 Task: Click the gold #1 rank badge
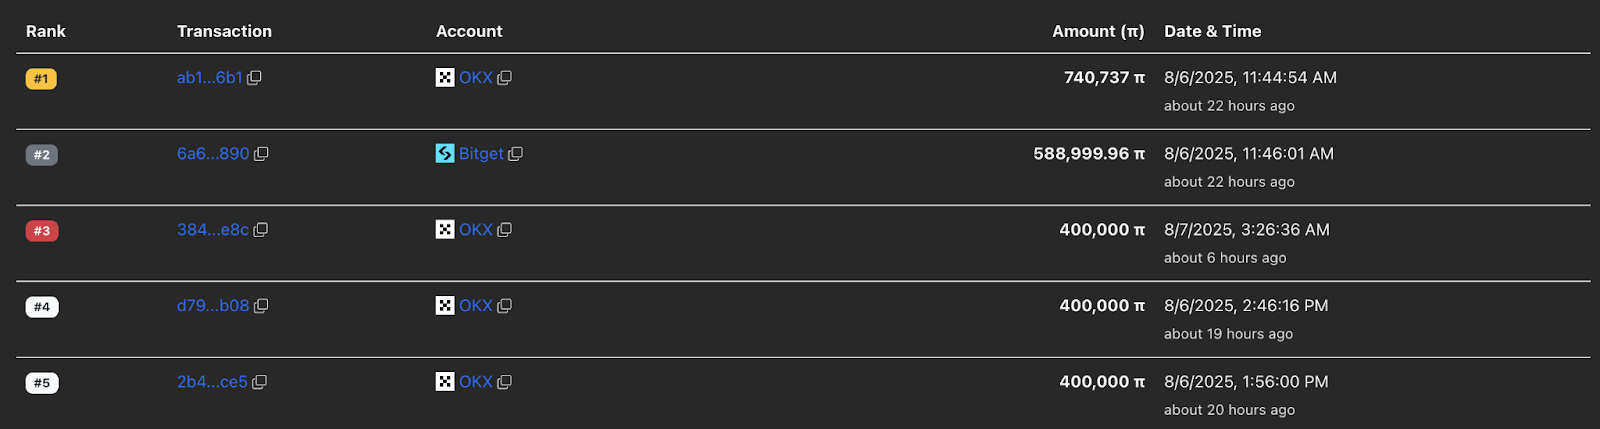[41, 79]
